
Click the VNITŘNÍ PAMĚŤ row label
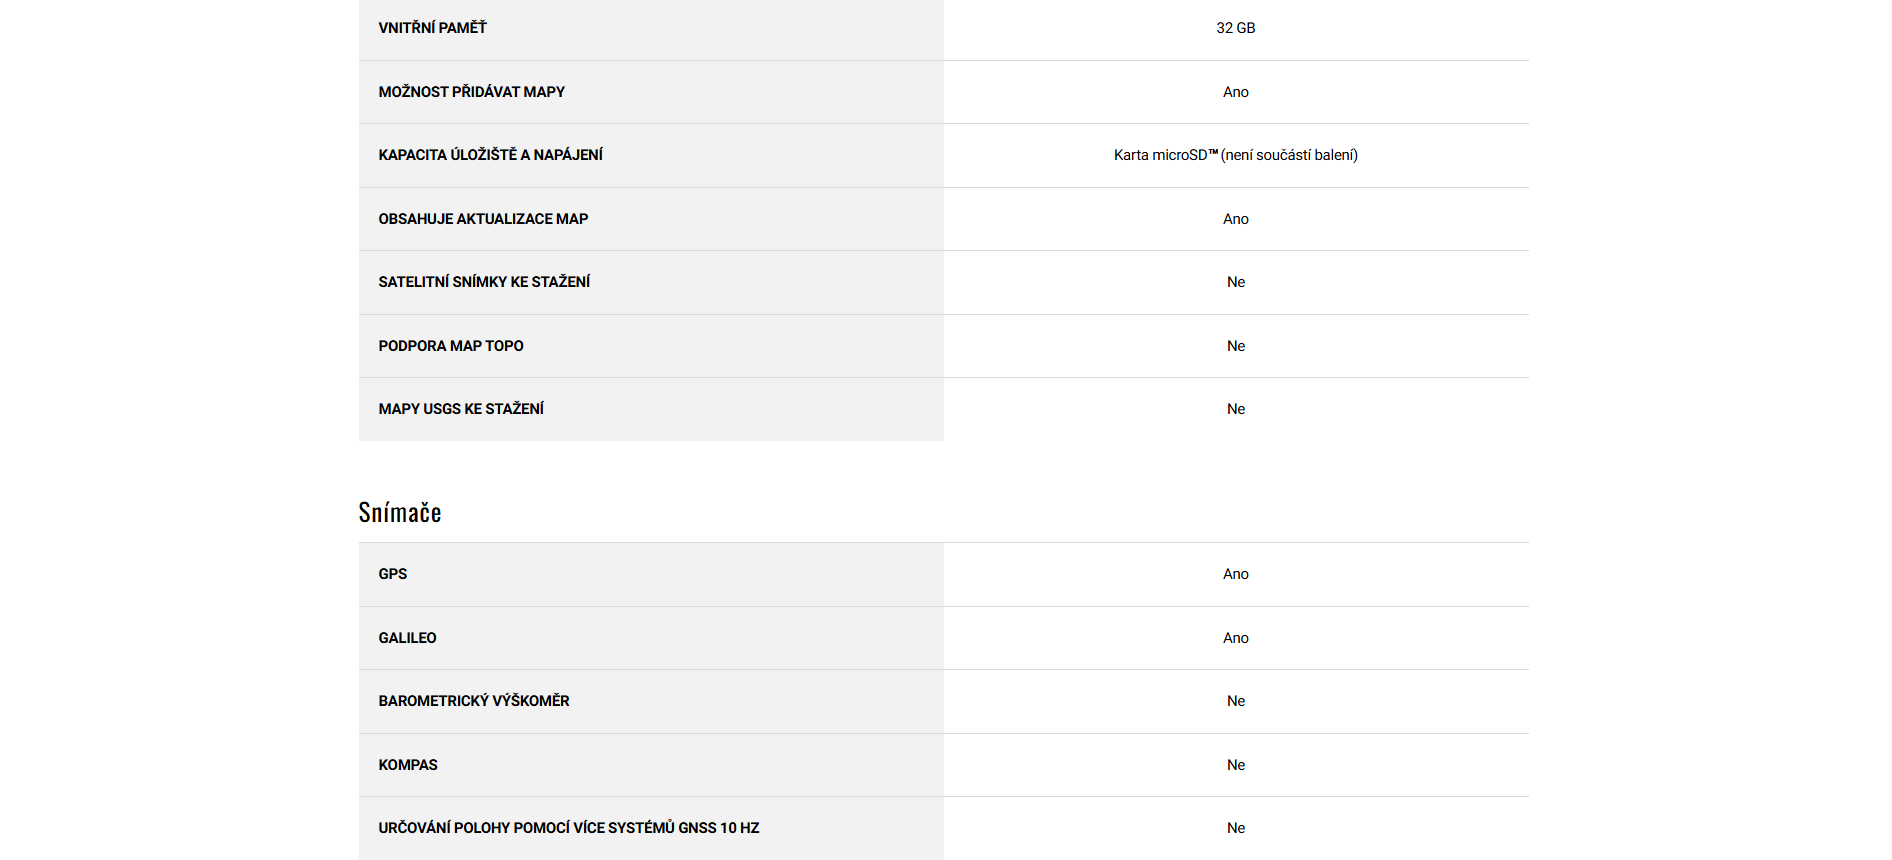coord(432,28)
